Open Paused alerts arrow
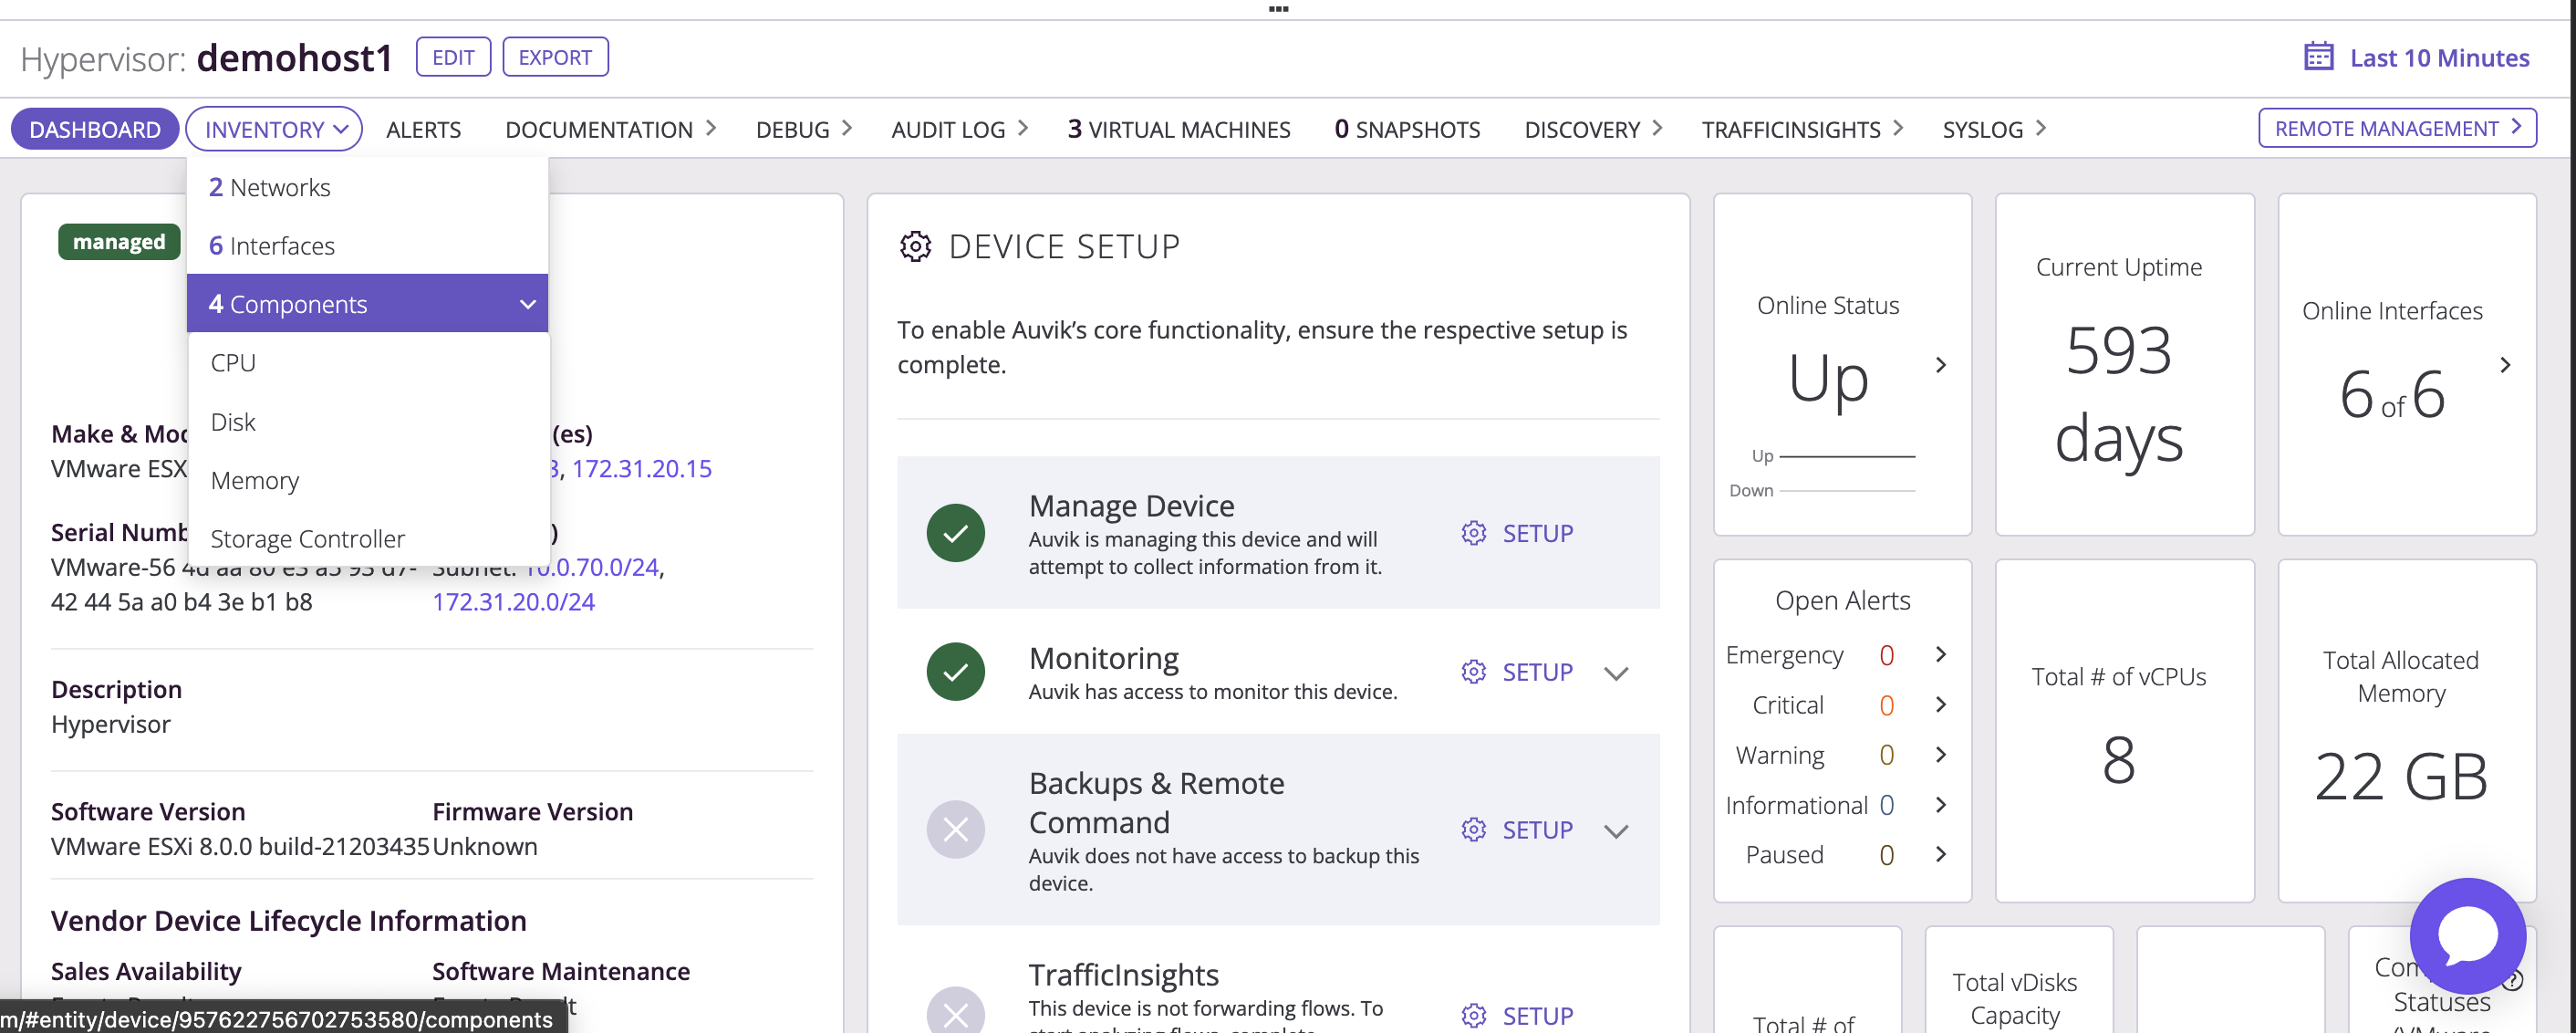Viewport: 2576px width, 1033px height. (1941, 854)
